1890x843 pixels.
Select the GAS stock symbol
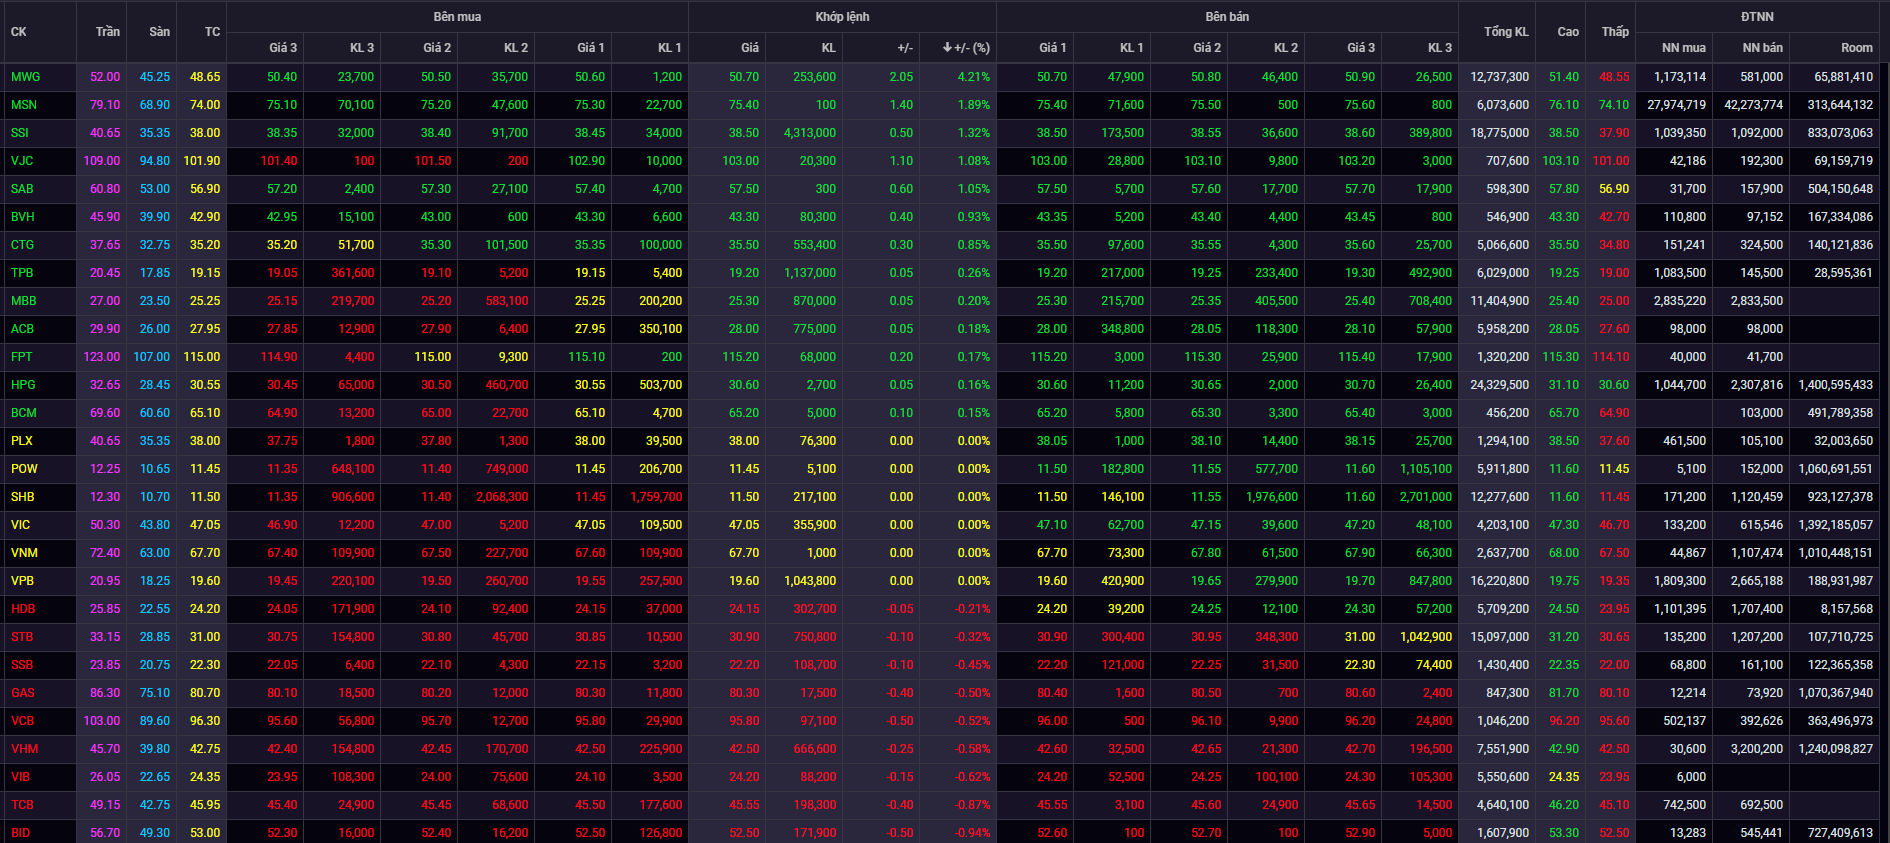click(x=23, y=693)
